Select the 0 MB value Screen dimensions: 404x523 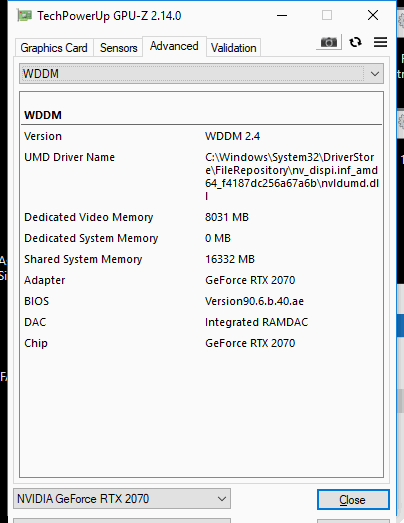tap(218, 238)
